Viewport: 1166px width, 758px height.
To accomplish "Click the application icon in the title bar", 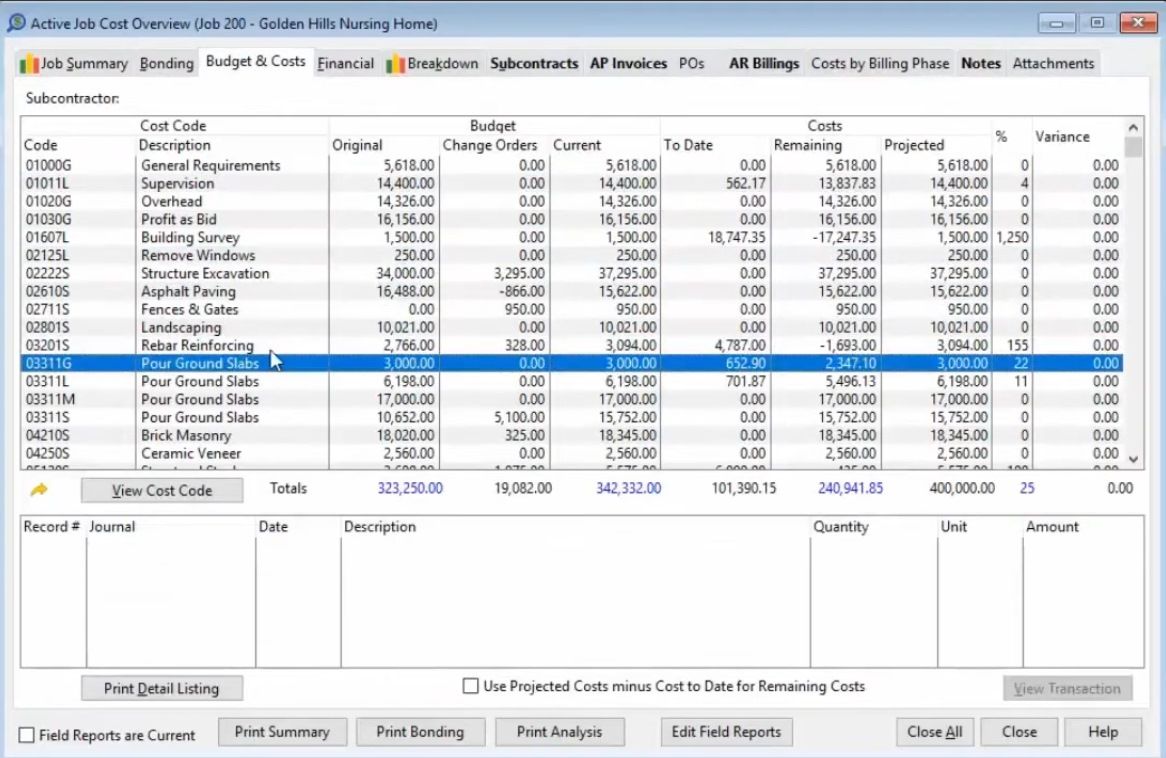I will 16,23.
